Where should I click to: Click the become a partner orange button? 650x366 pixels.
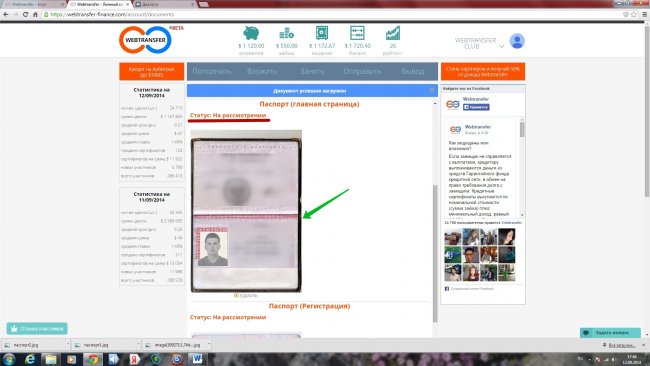(x=483, y=72)
